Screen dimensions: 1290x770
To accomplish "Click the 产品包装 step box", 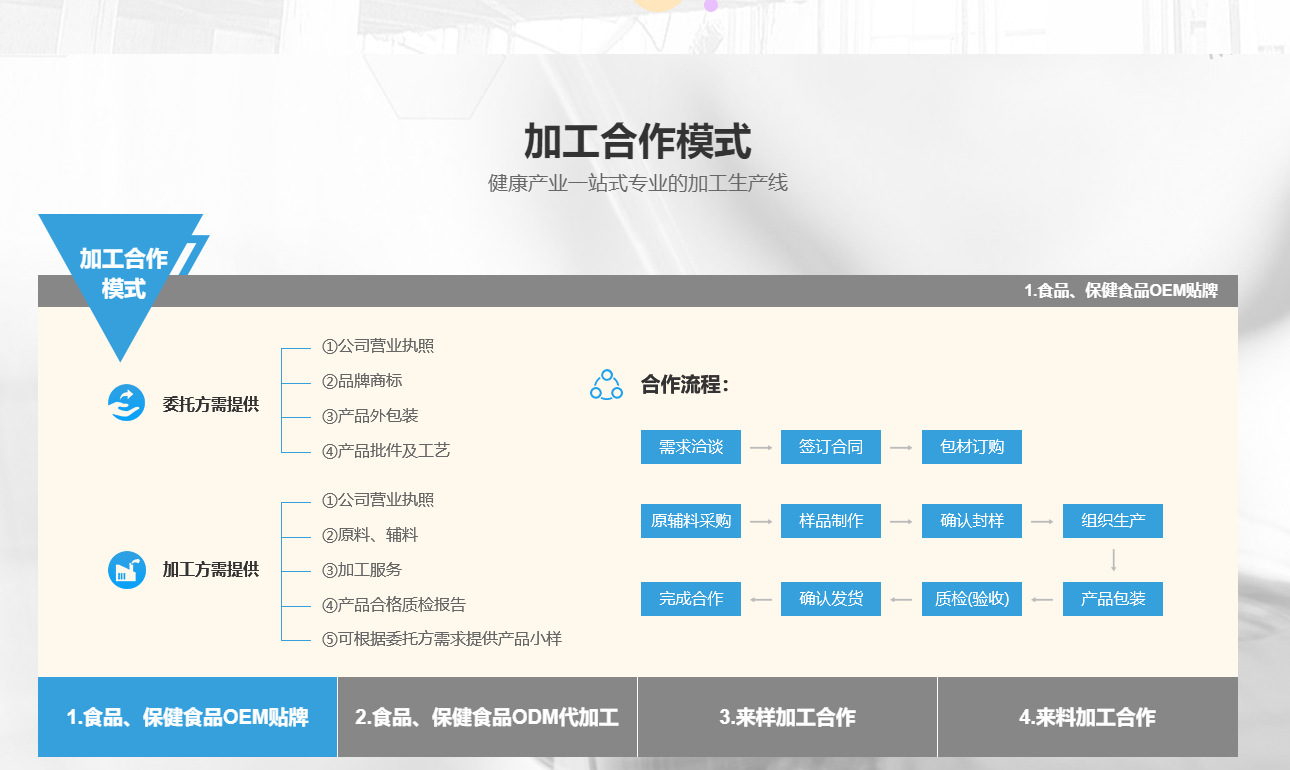I will point(1112,599).
